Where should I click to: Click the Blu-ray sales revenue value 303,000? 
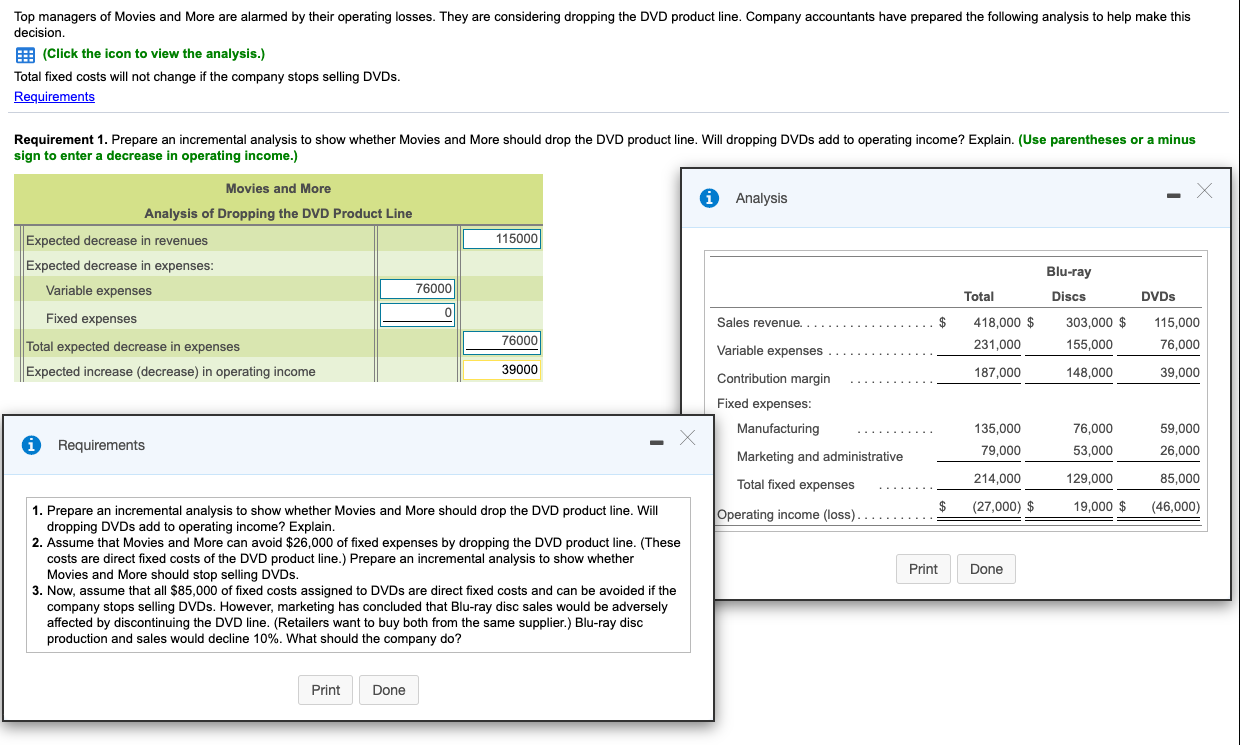1089,323
